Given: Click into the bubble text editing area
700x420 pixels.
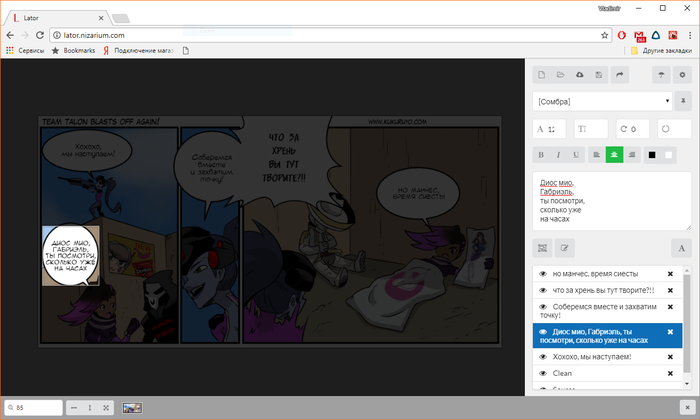Looking at the screenshot, I should pos(612,201).
